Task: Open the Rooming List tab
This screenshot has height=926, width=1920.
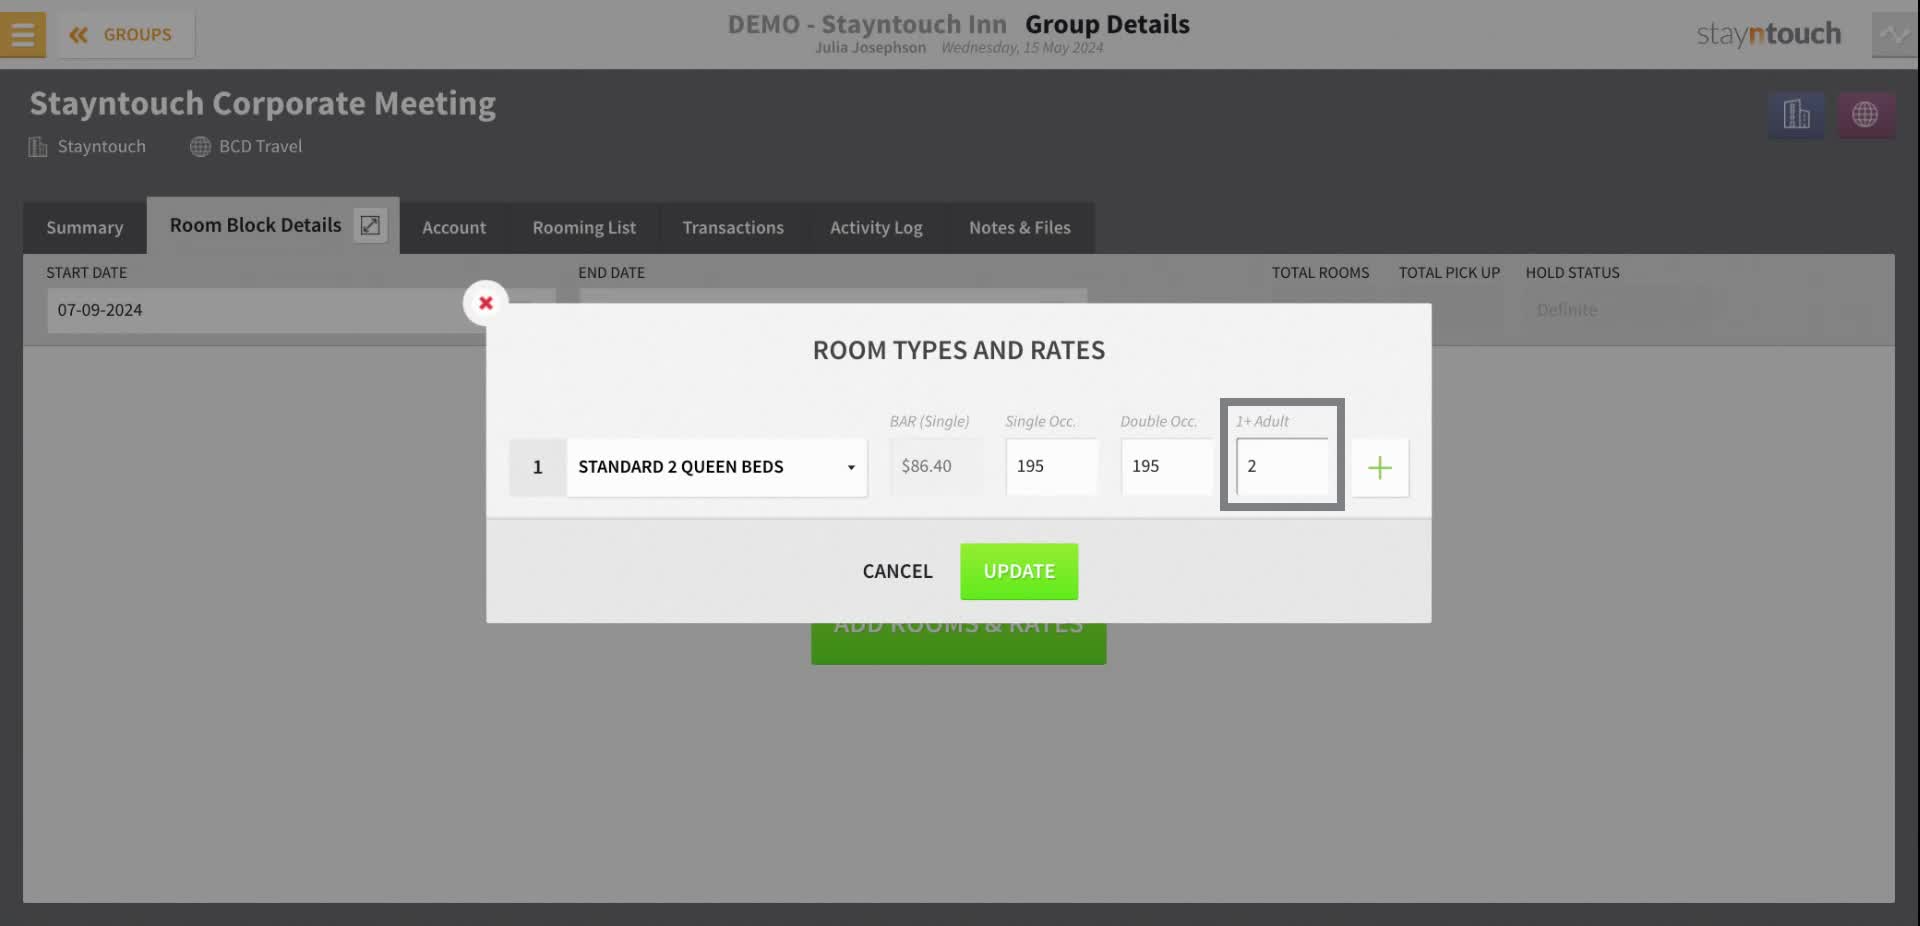Action: [x=584, y=228]
